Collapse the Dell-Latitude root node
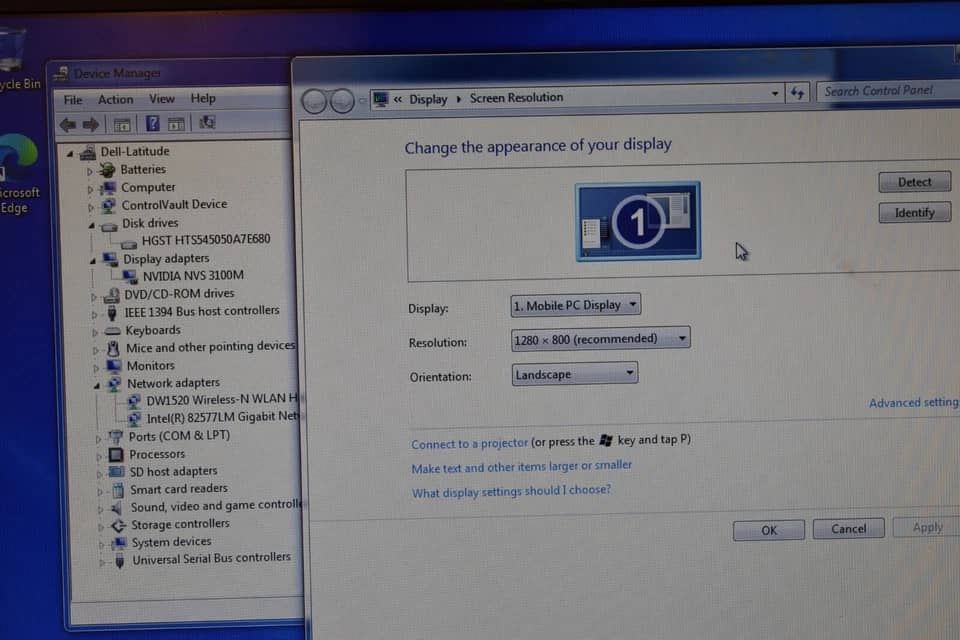The image size is (960, 640). point(70,153)
